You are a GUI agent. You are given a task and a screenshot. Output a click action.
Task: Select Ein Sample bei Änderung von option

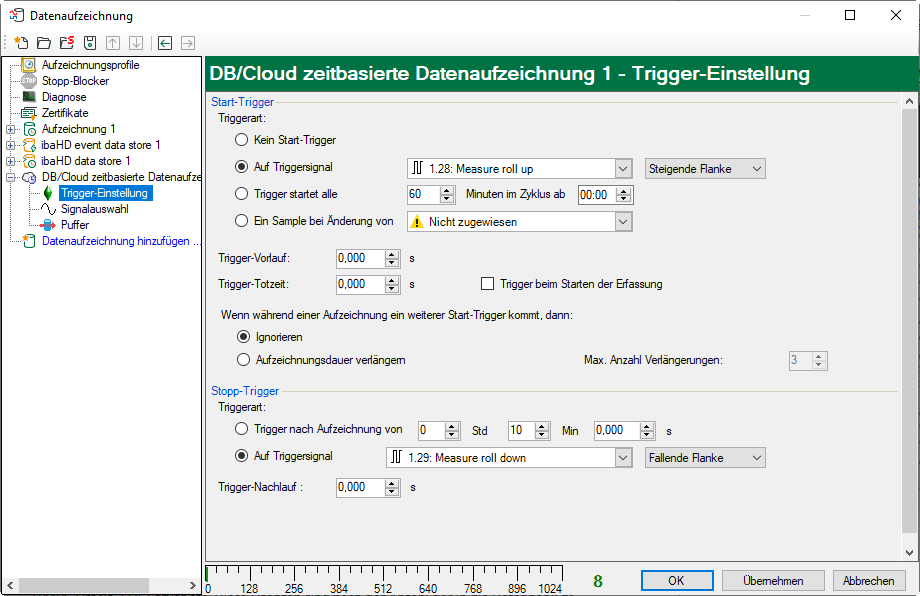[x=241, y=221]
